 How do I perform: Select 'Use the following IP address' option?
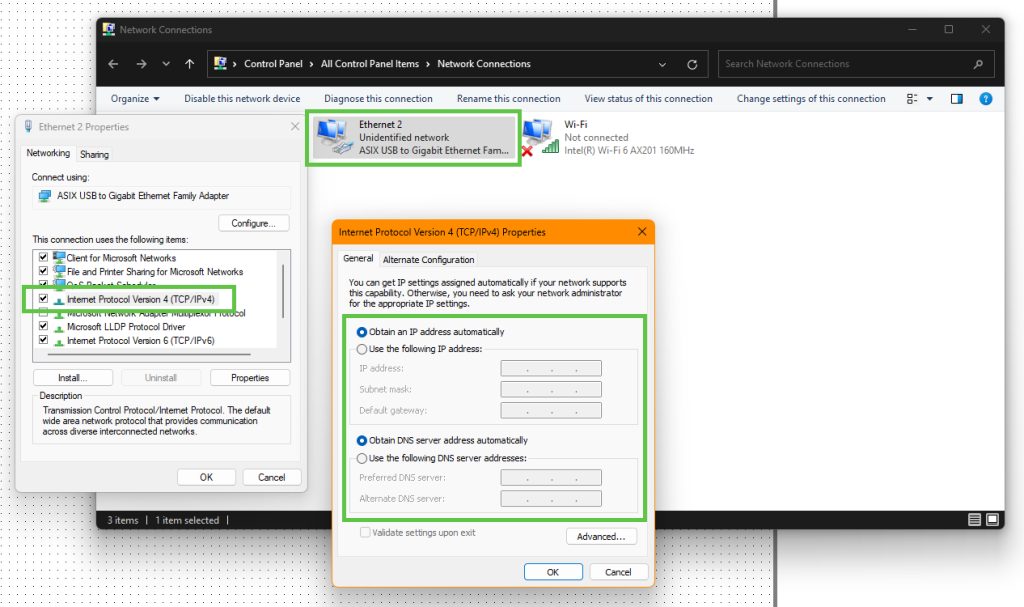(362, 349)
